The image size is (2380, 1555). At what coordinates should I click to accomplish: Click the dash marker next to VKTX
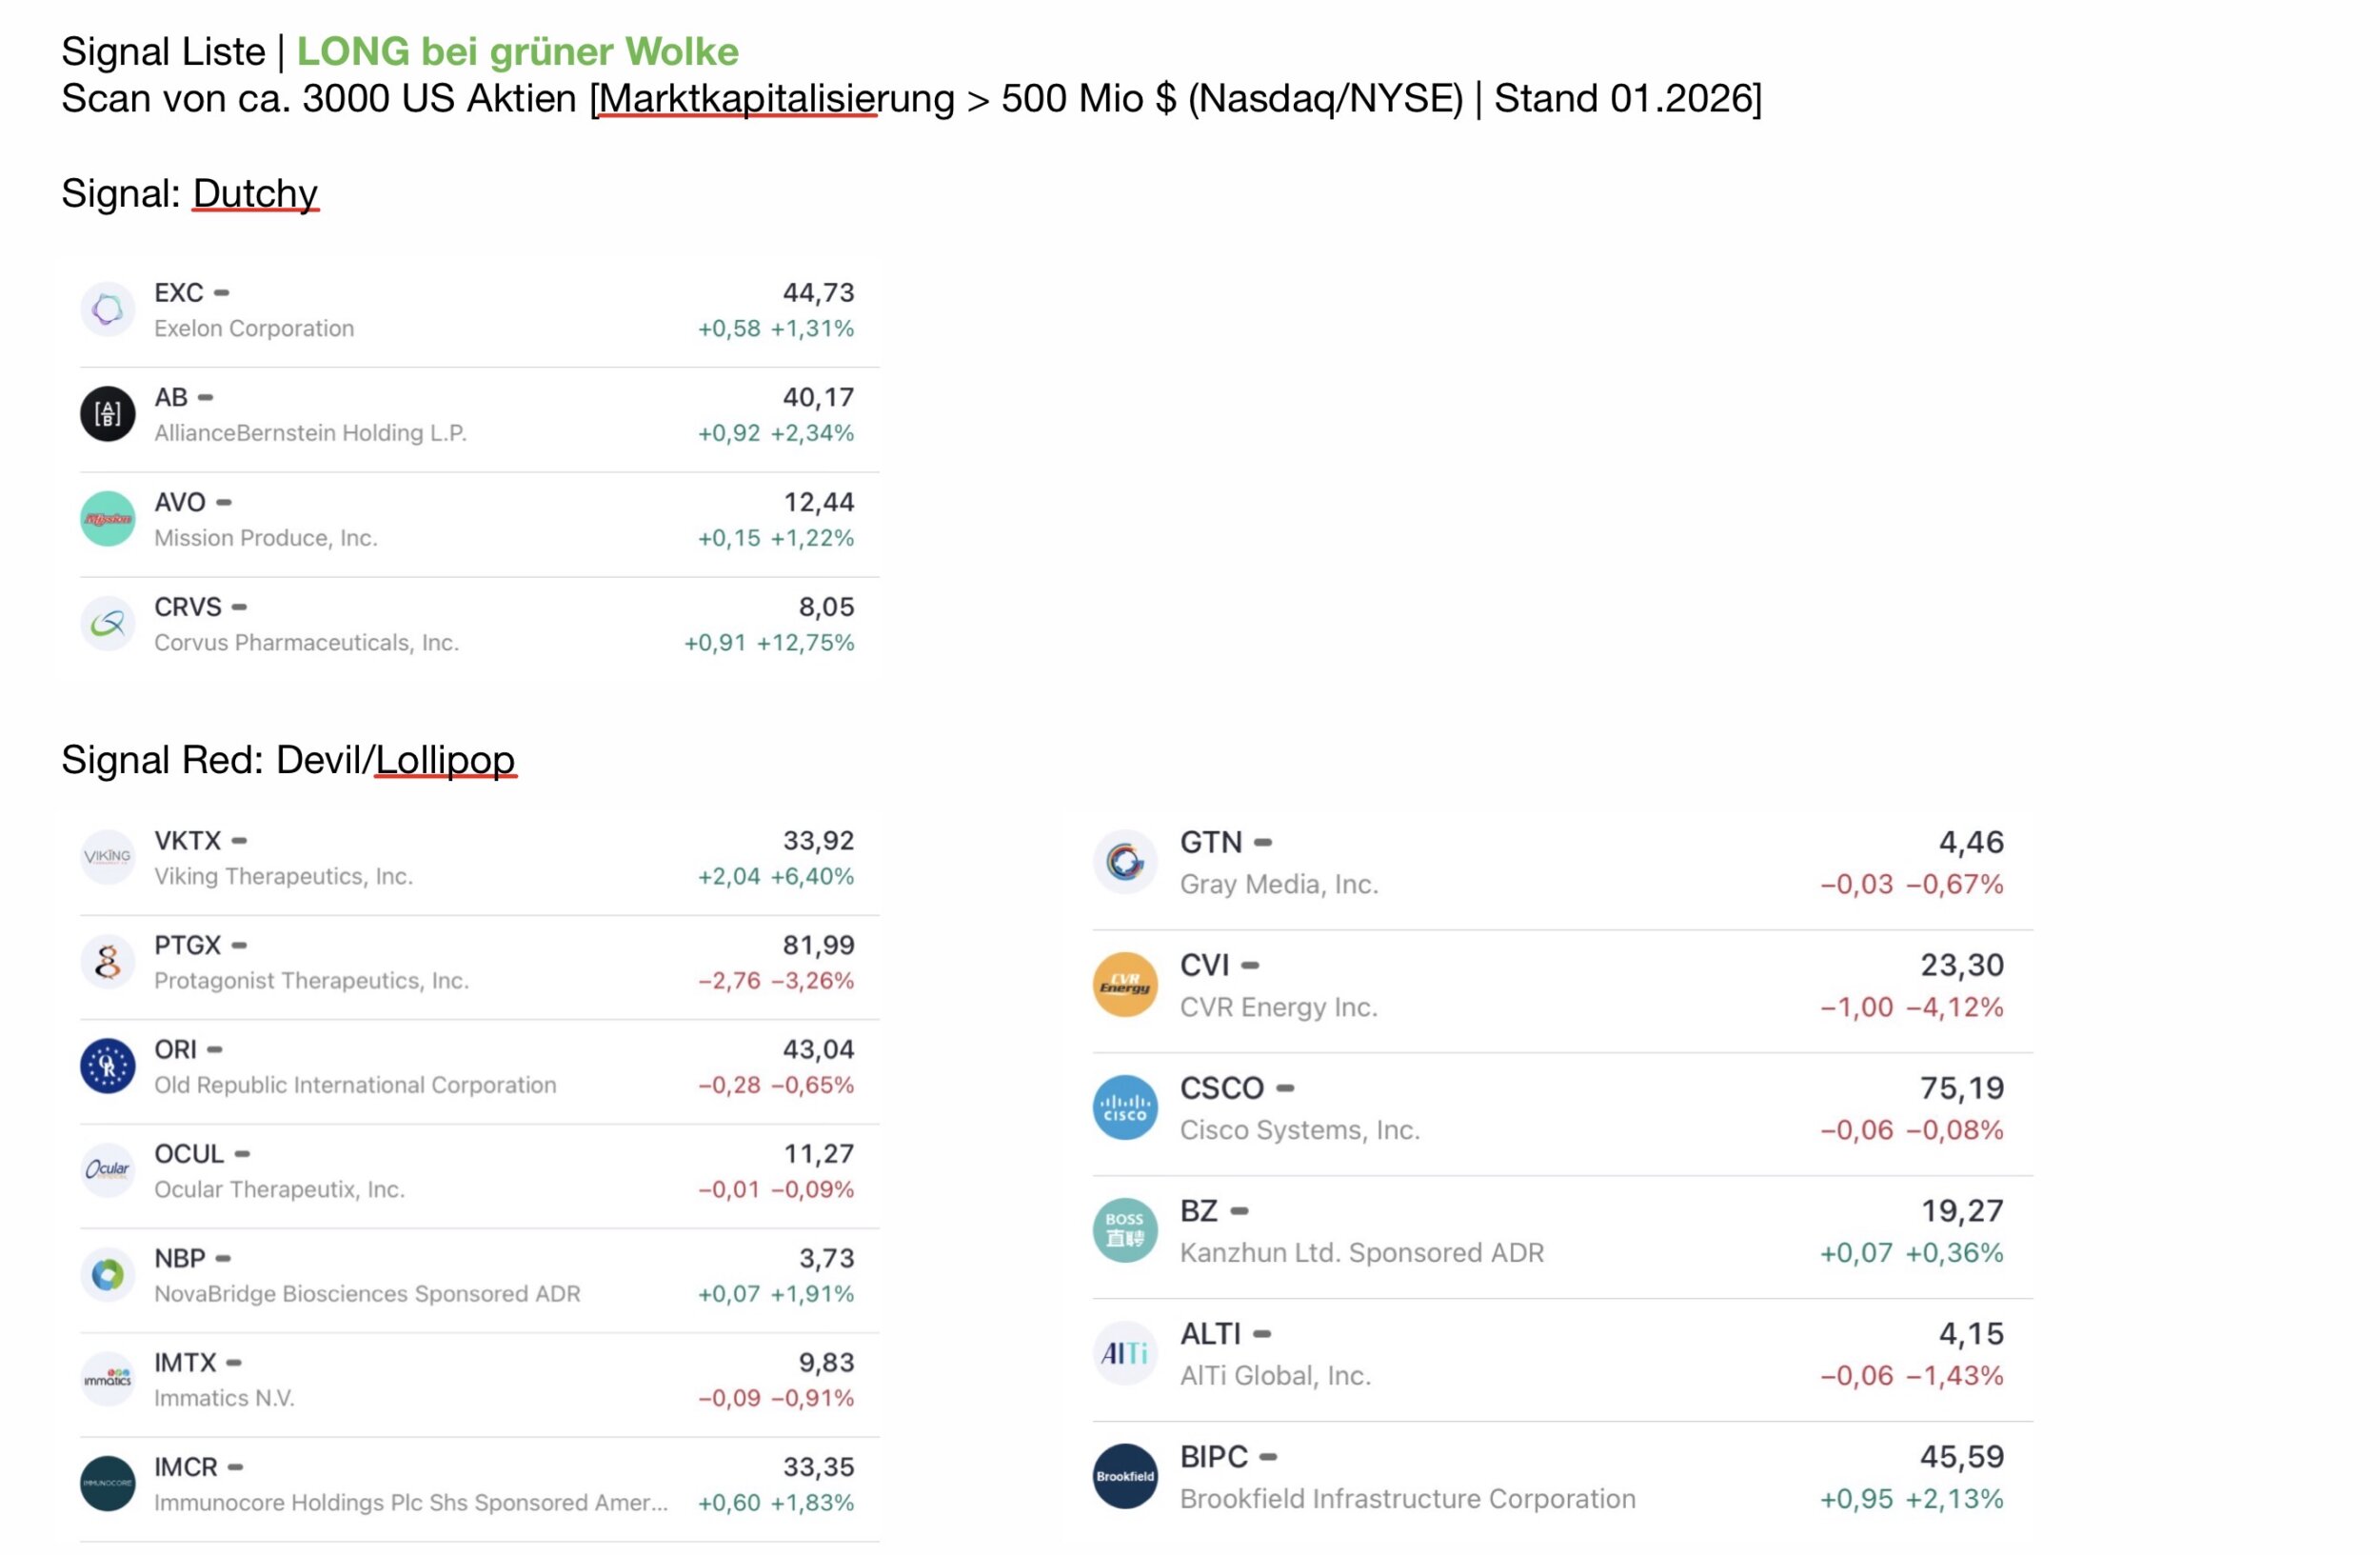pos(239,841)
